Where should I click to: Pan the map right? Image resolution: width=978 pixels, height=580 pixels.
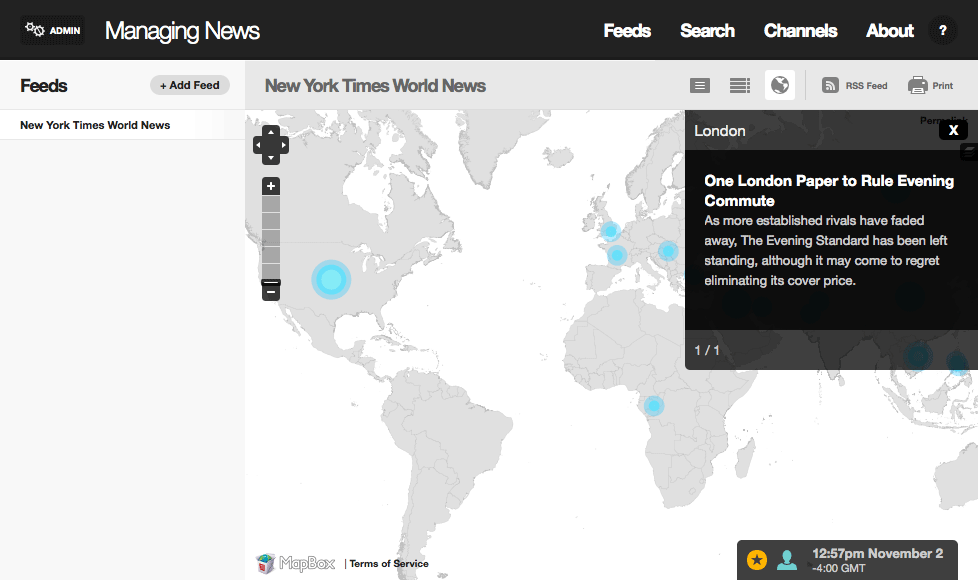tap(284, 145)
